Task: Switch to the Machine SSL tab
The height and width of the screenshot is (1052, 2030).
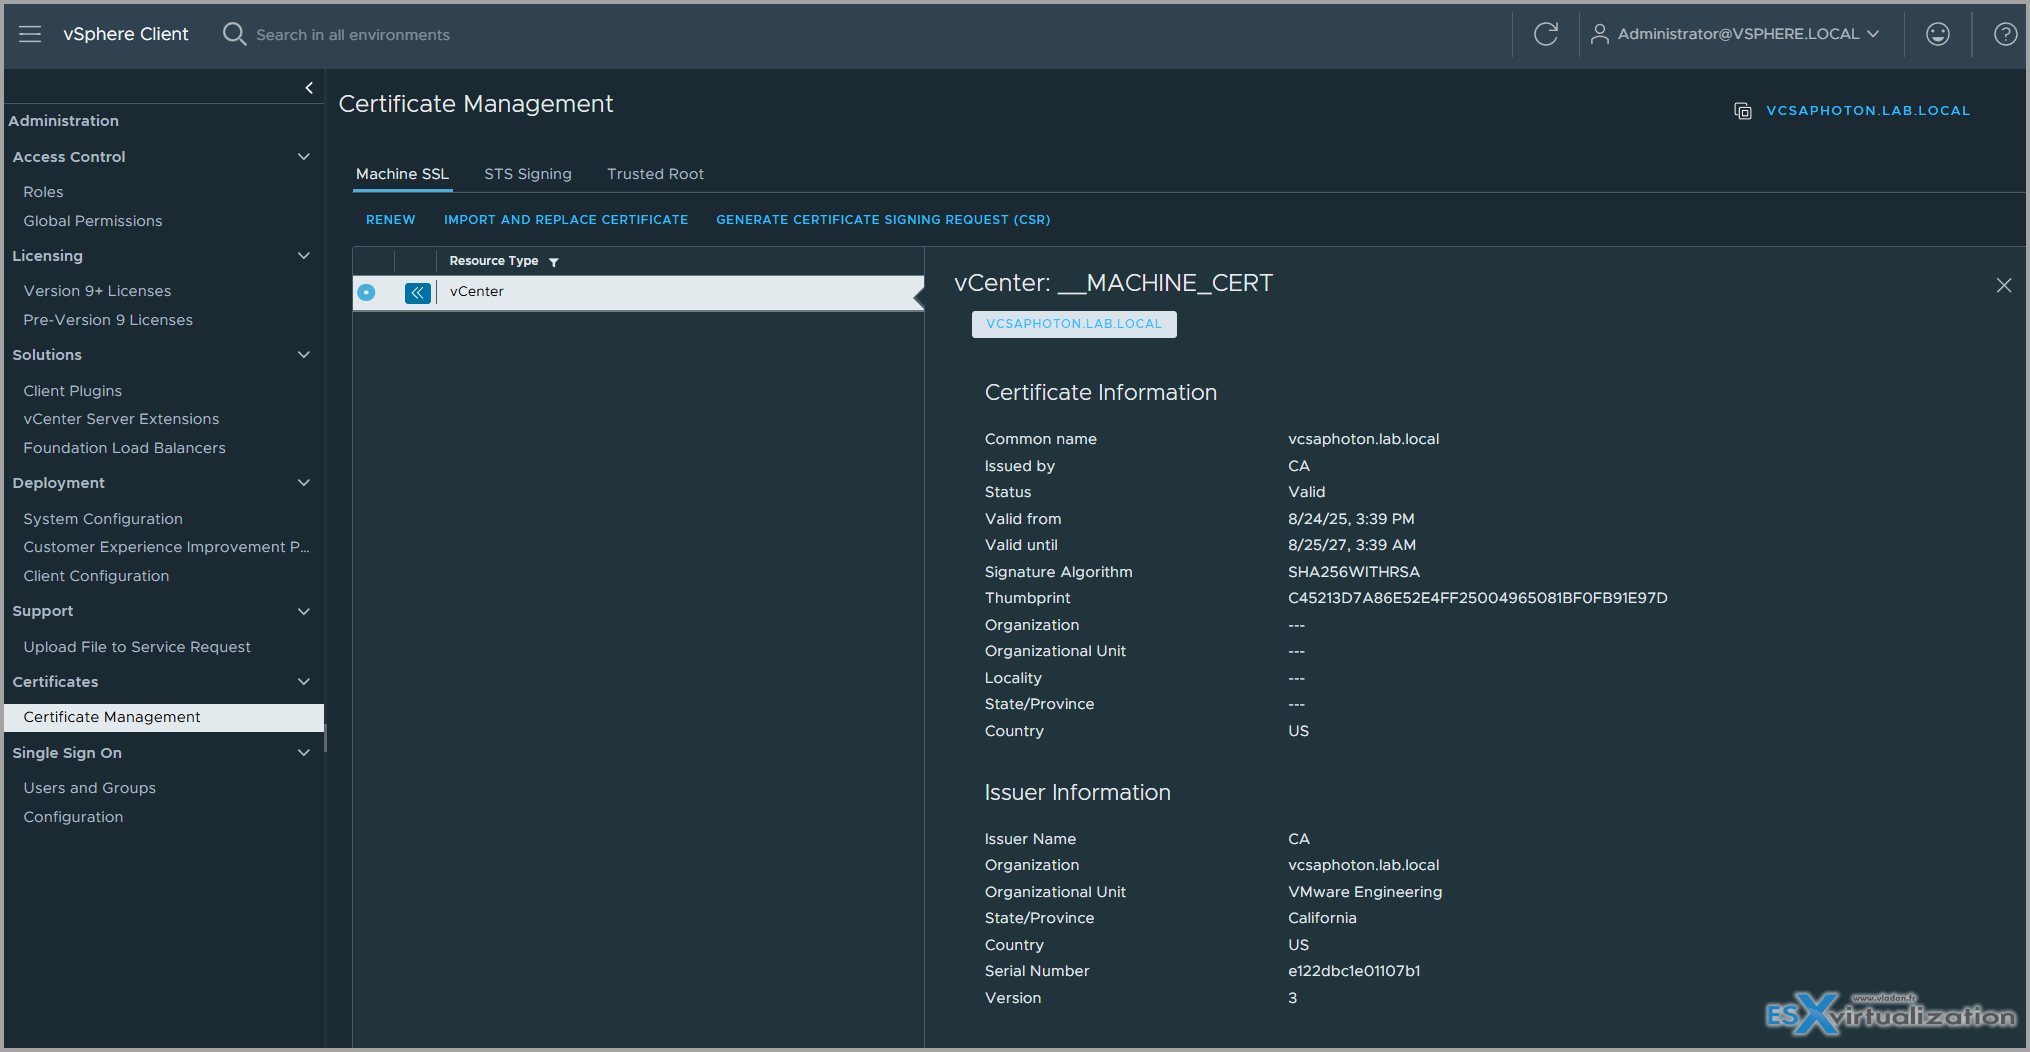Action: 402,174
